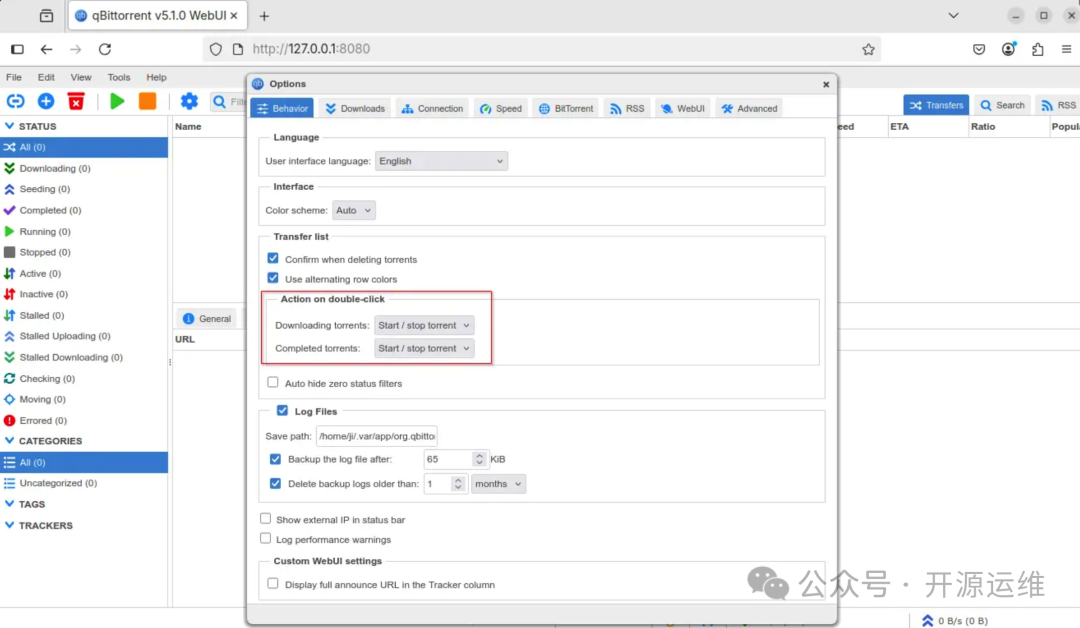
Task: Open the User interface language dropdown
Action: [x=438, y=160]
